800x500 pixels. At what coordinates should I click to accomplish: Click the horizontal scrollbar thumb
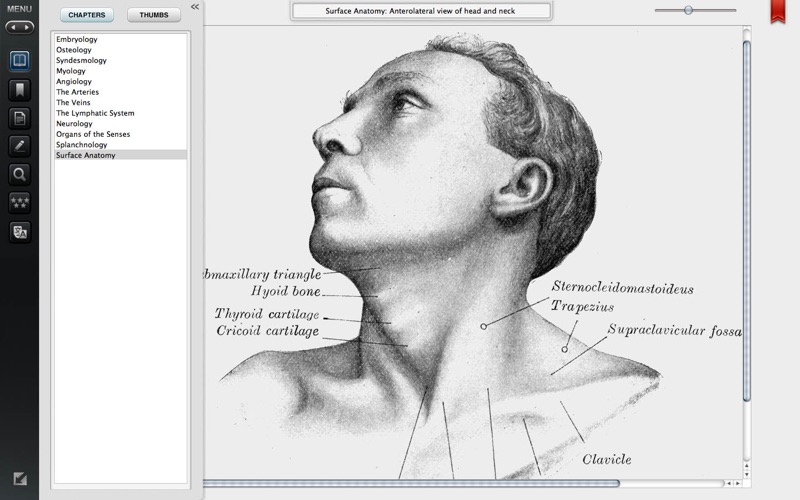point(411,483)
